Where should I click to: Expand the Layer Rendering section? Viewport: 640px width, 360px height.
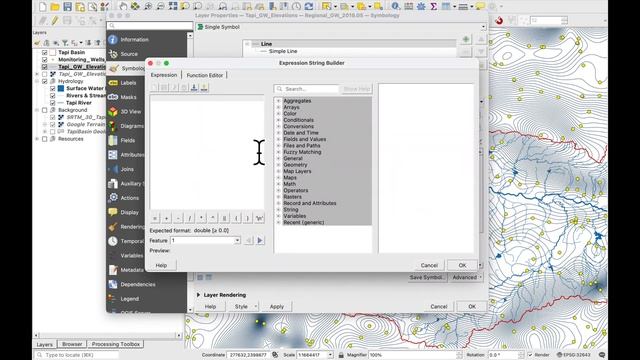198,295
